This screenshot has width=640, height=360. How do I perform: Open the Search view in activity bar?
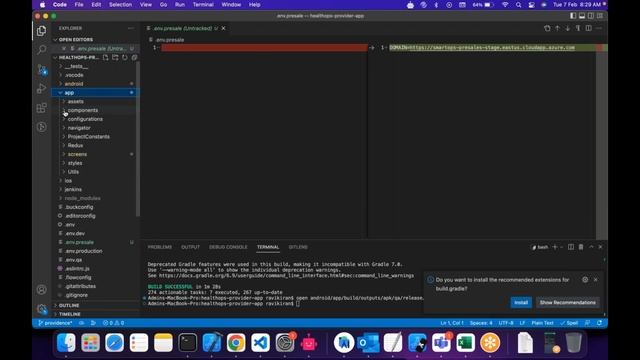pos(42,50)
